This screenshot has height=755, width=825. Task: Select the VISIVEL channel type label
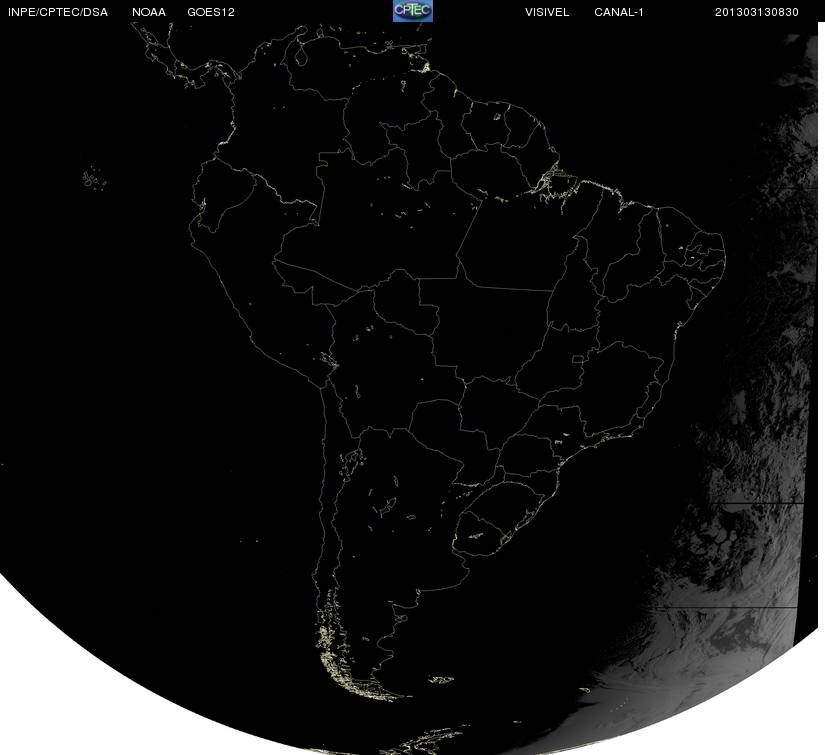pyautogui.click(x=547, y=12)
